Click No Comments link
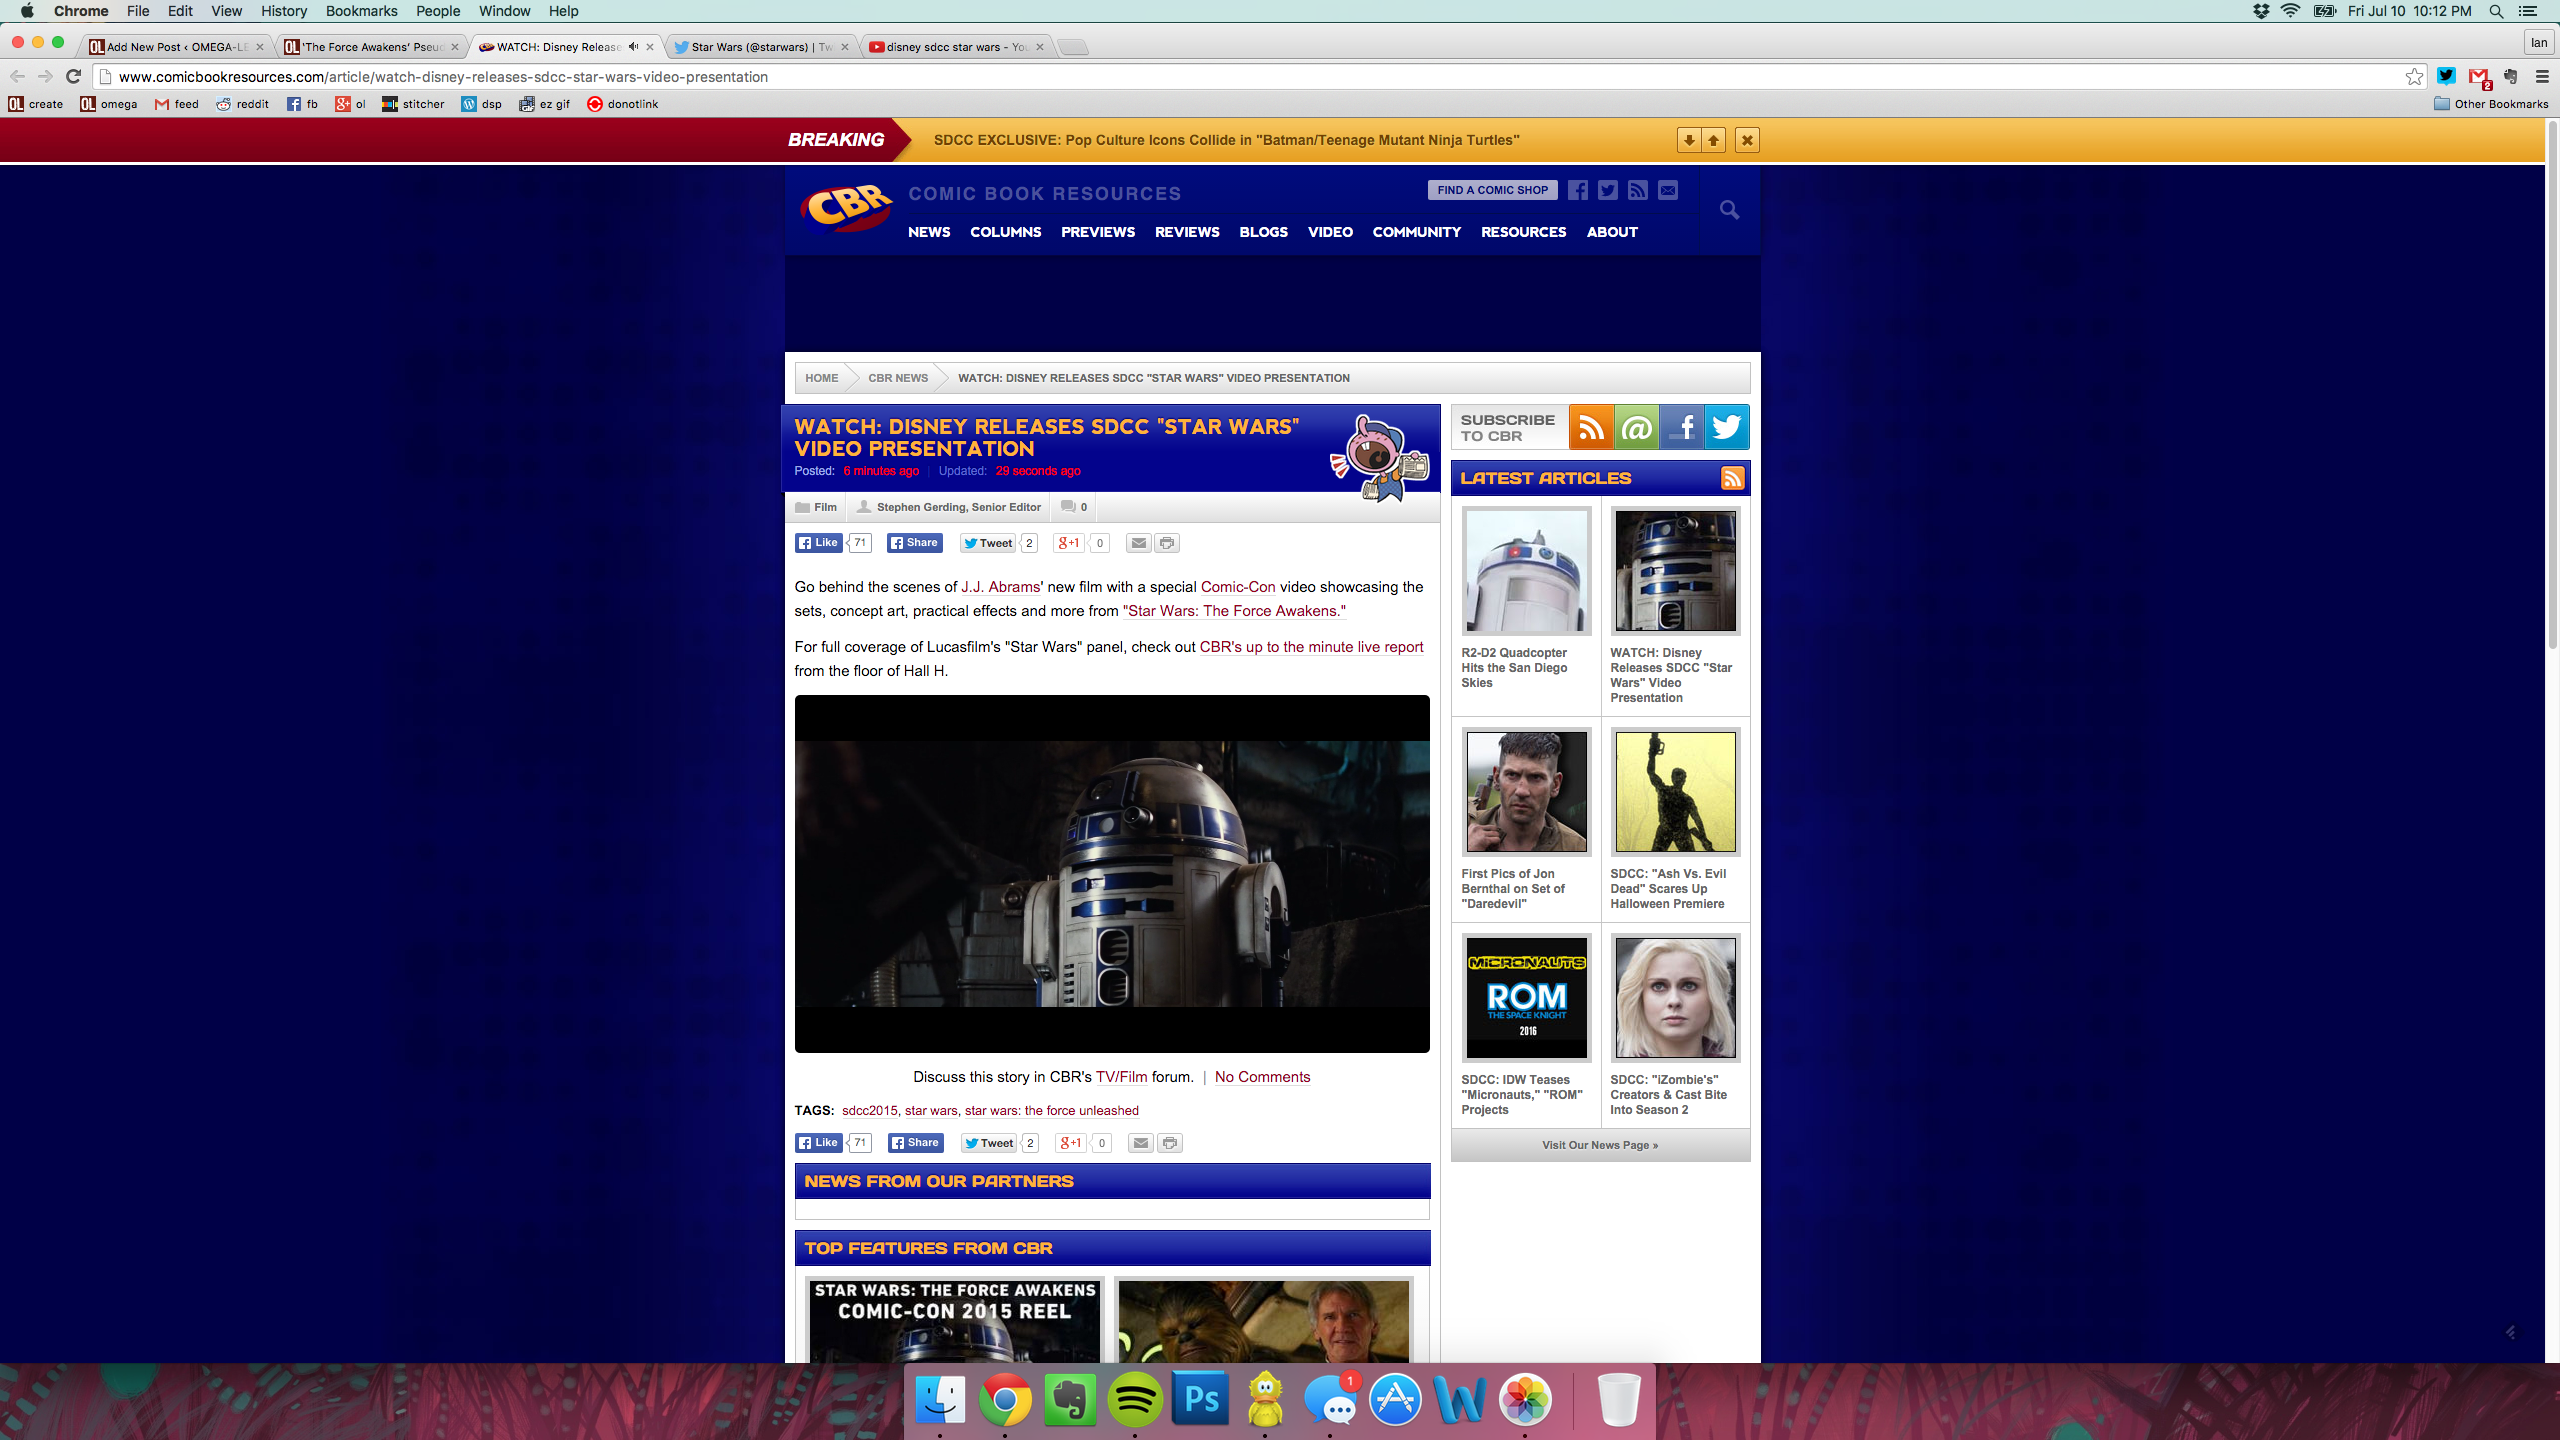 [1262, 1077]
